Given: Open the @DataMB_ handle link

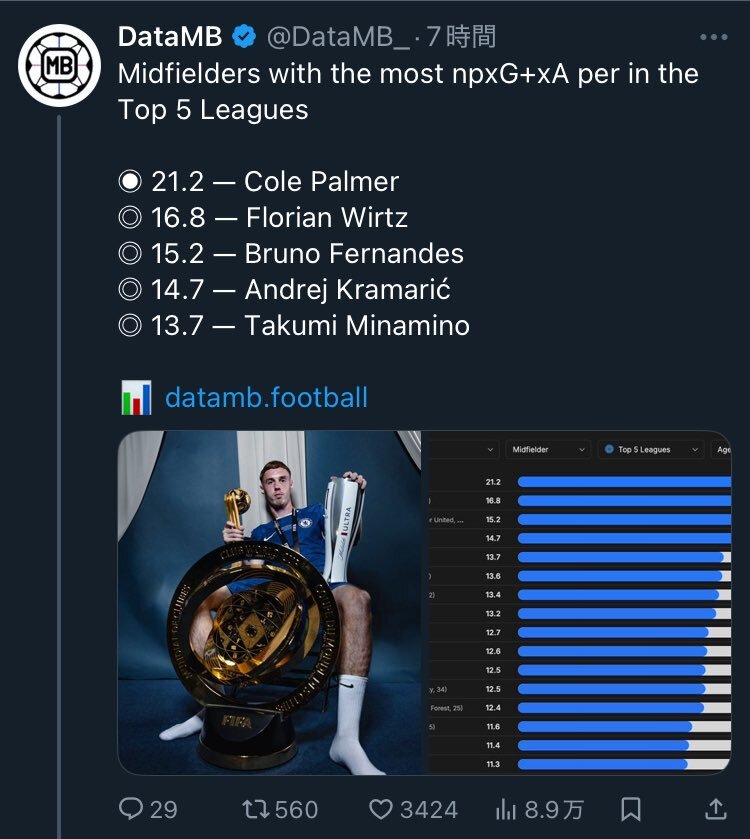Looking at the screenshot, I should tap(338, 37).
